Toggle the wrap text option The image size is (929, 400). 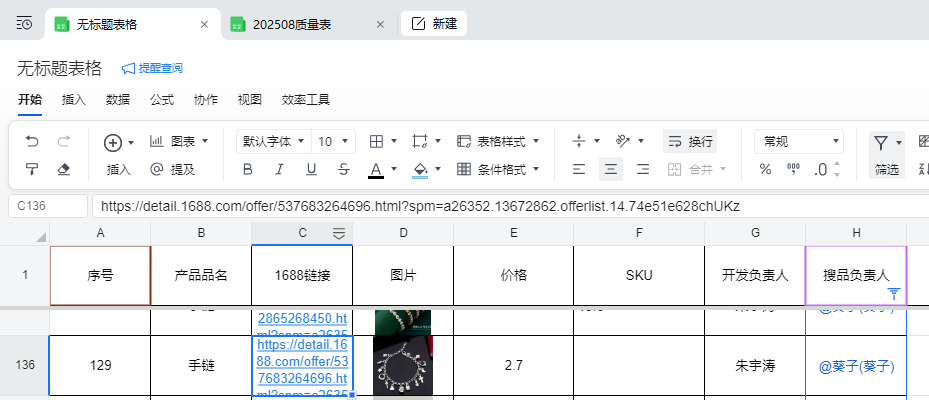690,142
